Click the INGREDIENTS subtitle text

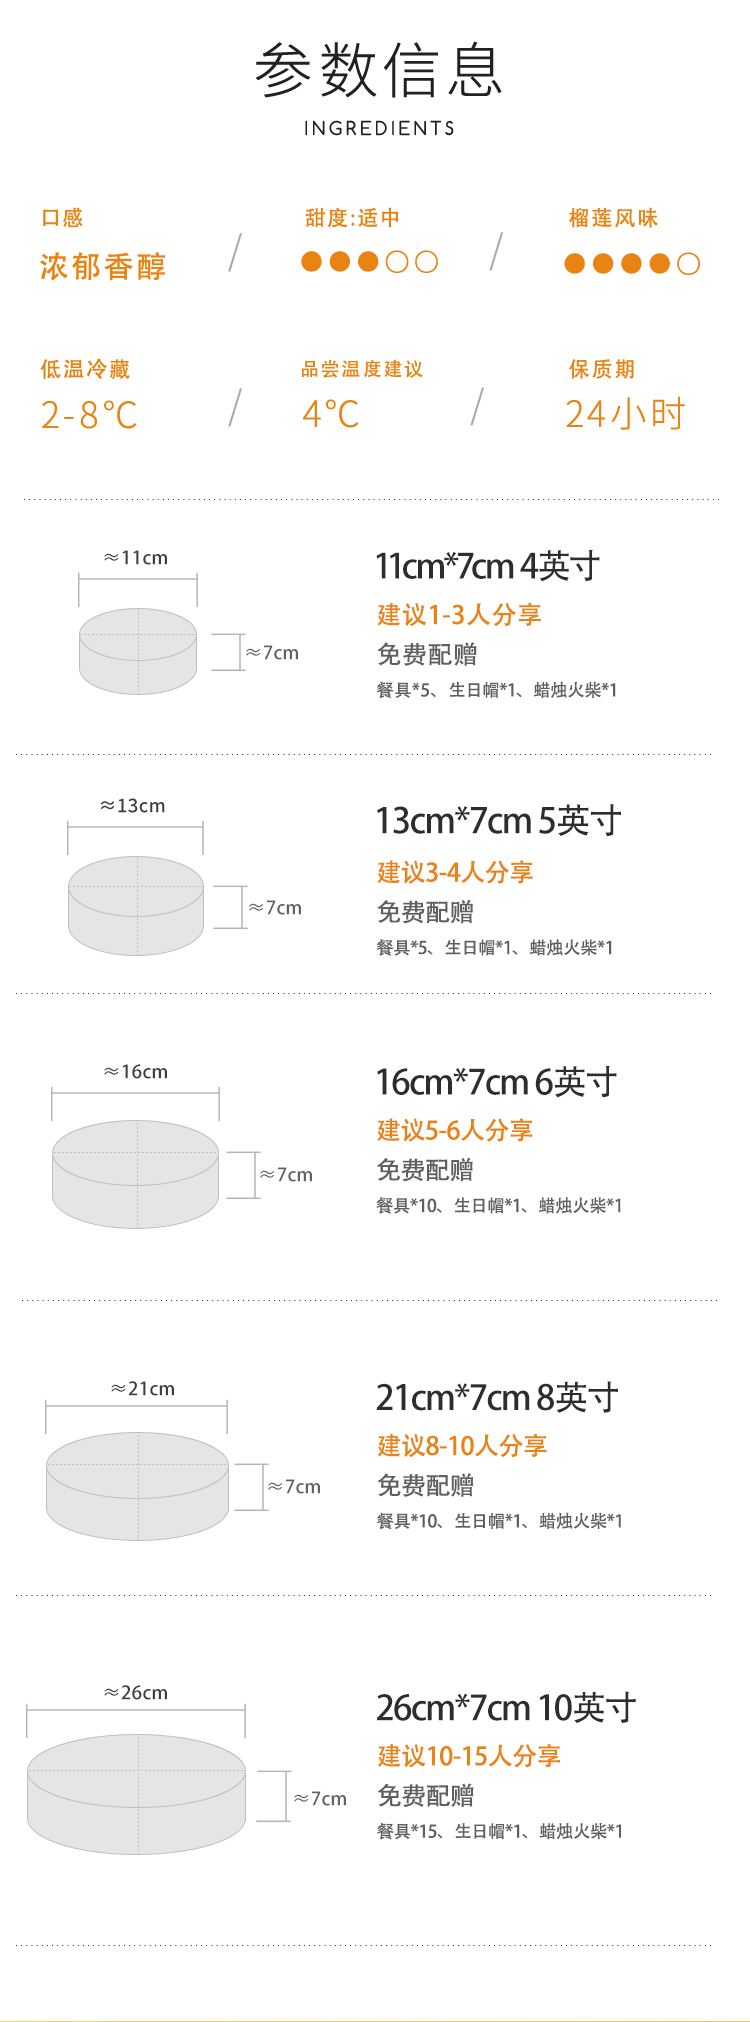379,128
